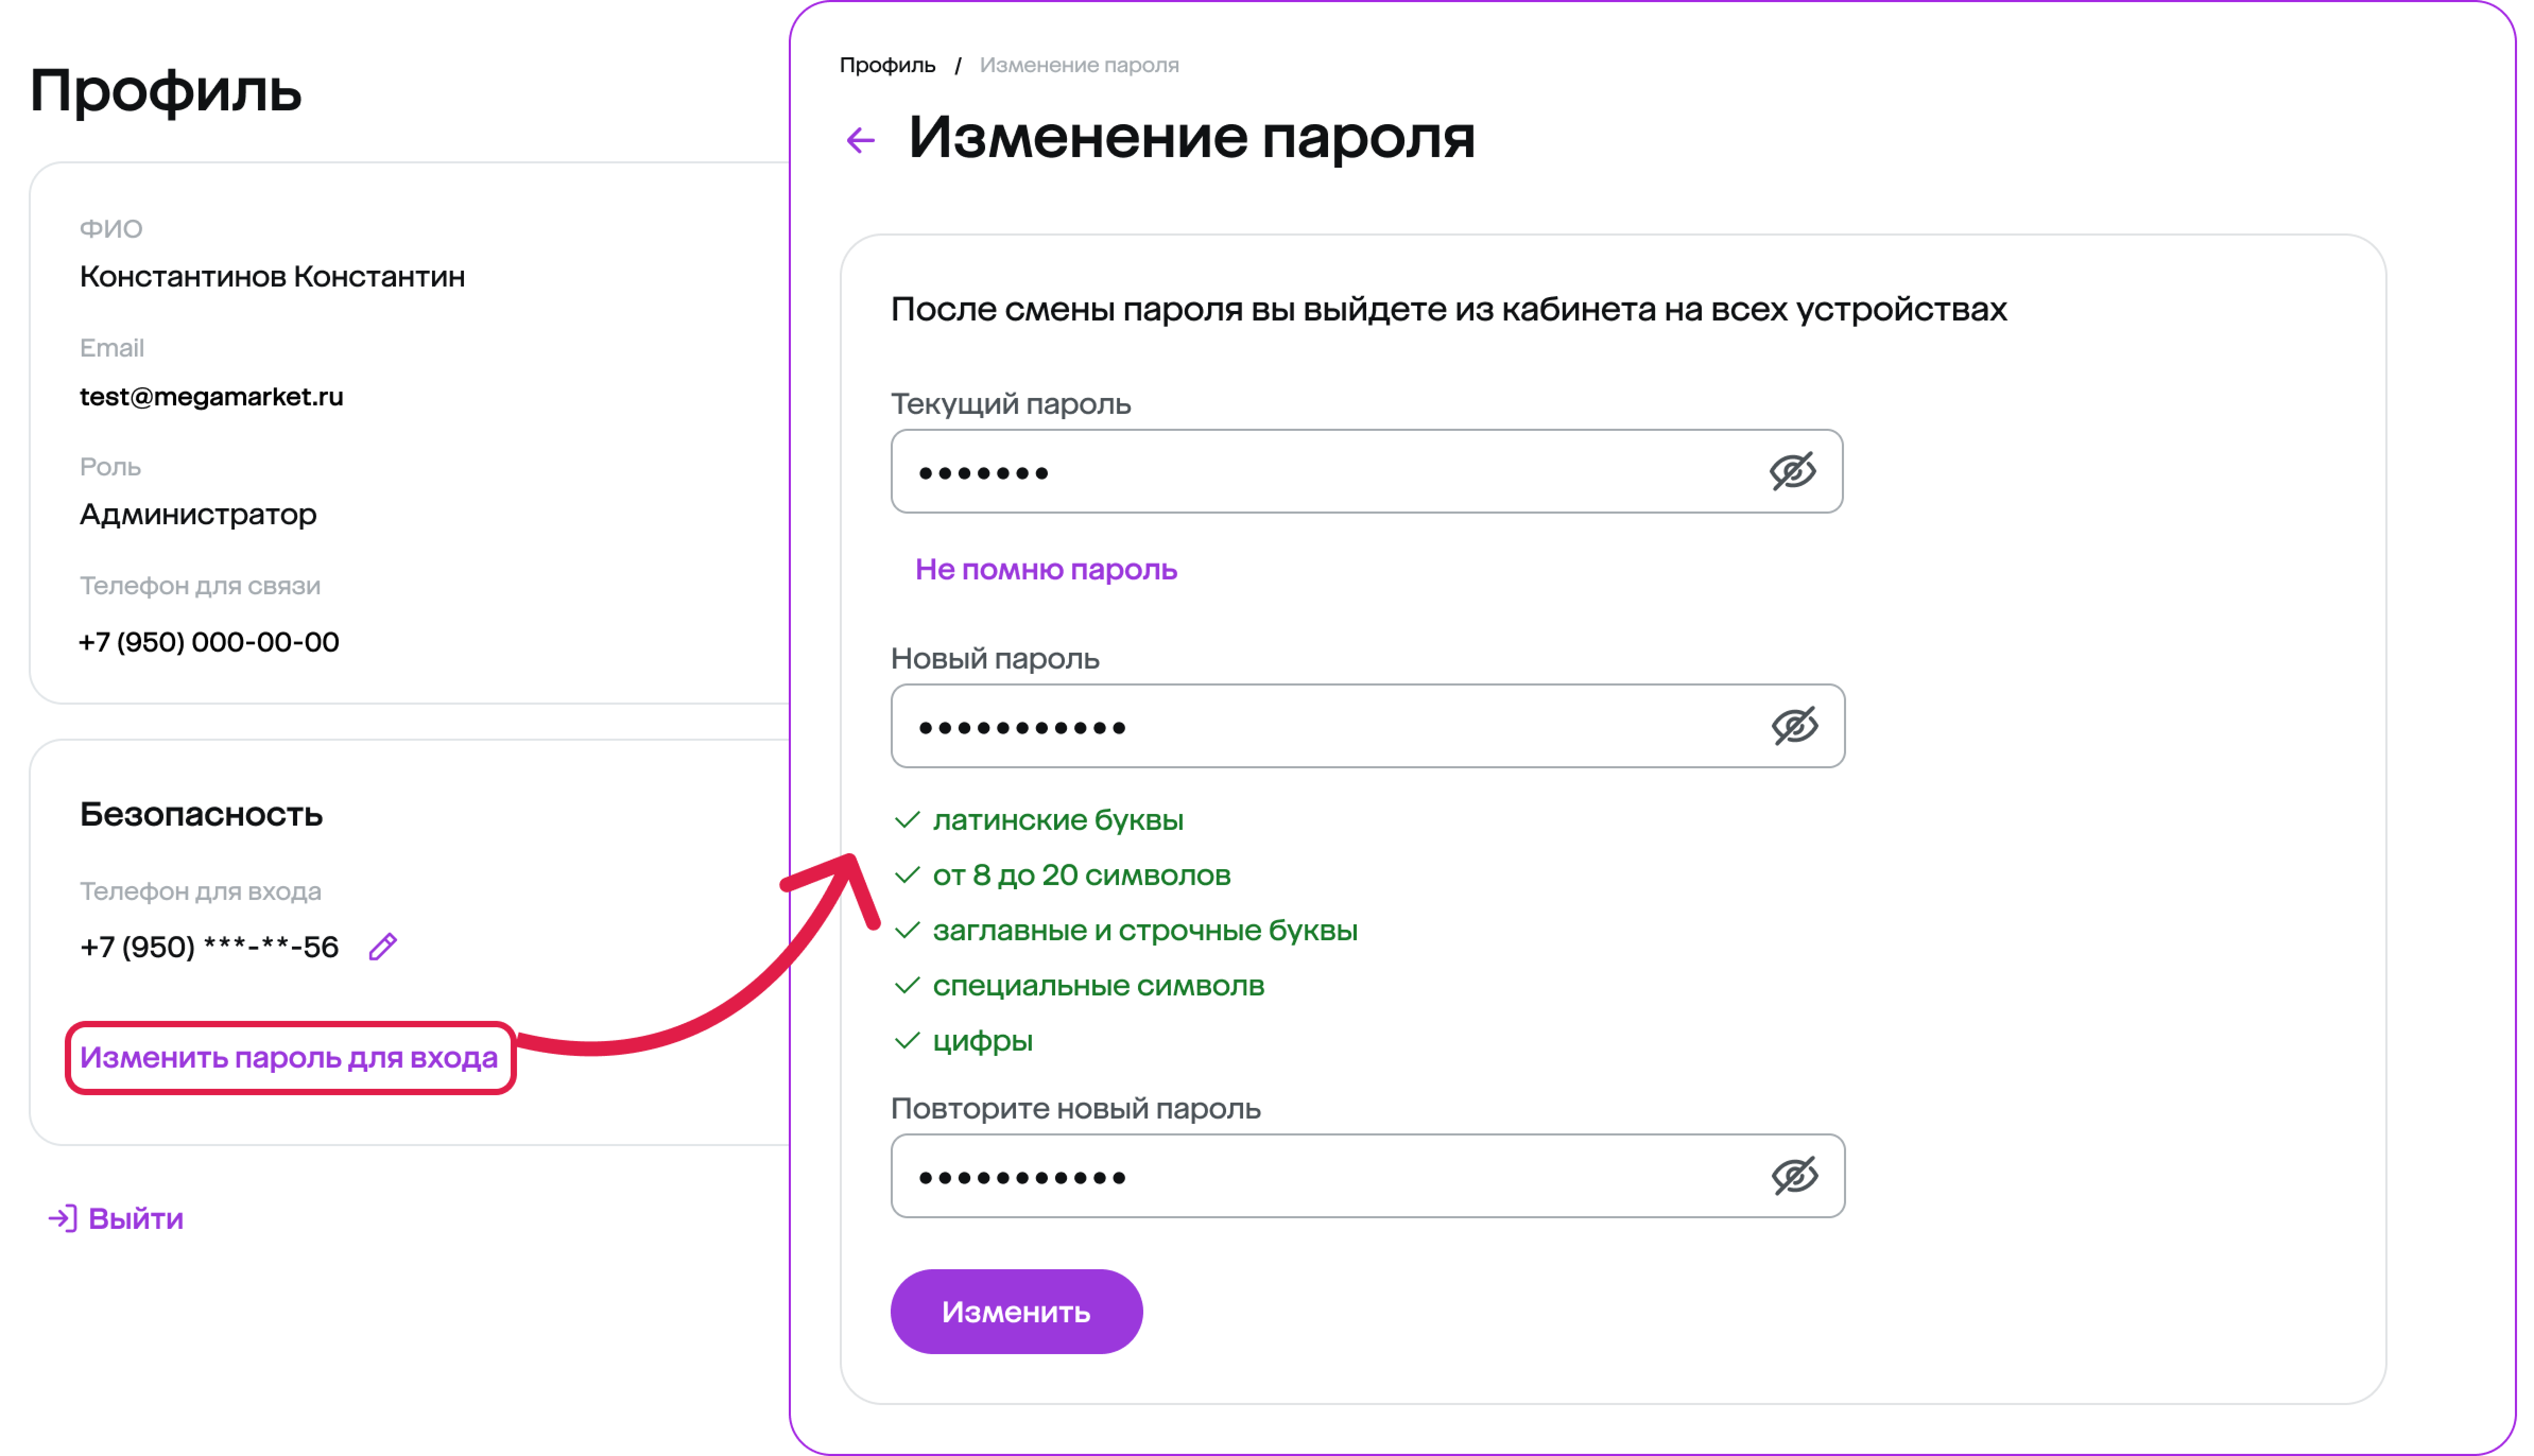Click the email test@megamarket.ru
The width and height of the screenshot is (2534, 1456).
pyautogui.click(x=211, y=397)
